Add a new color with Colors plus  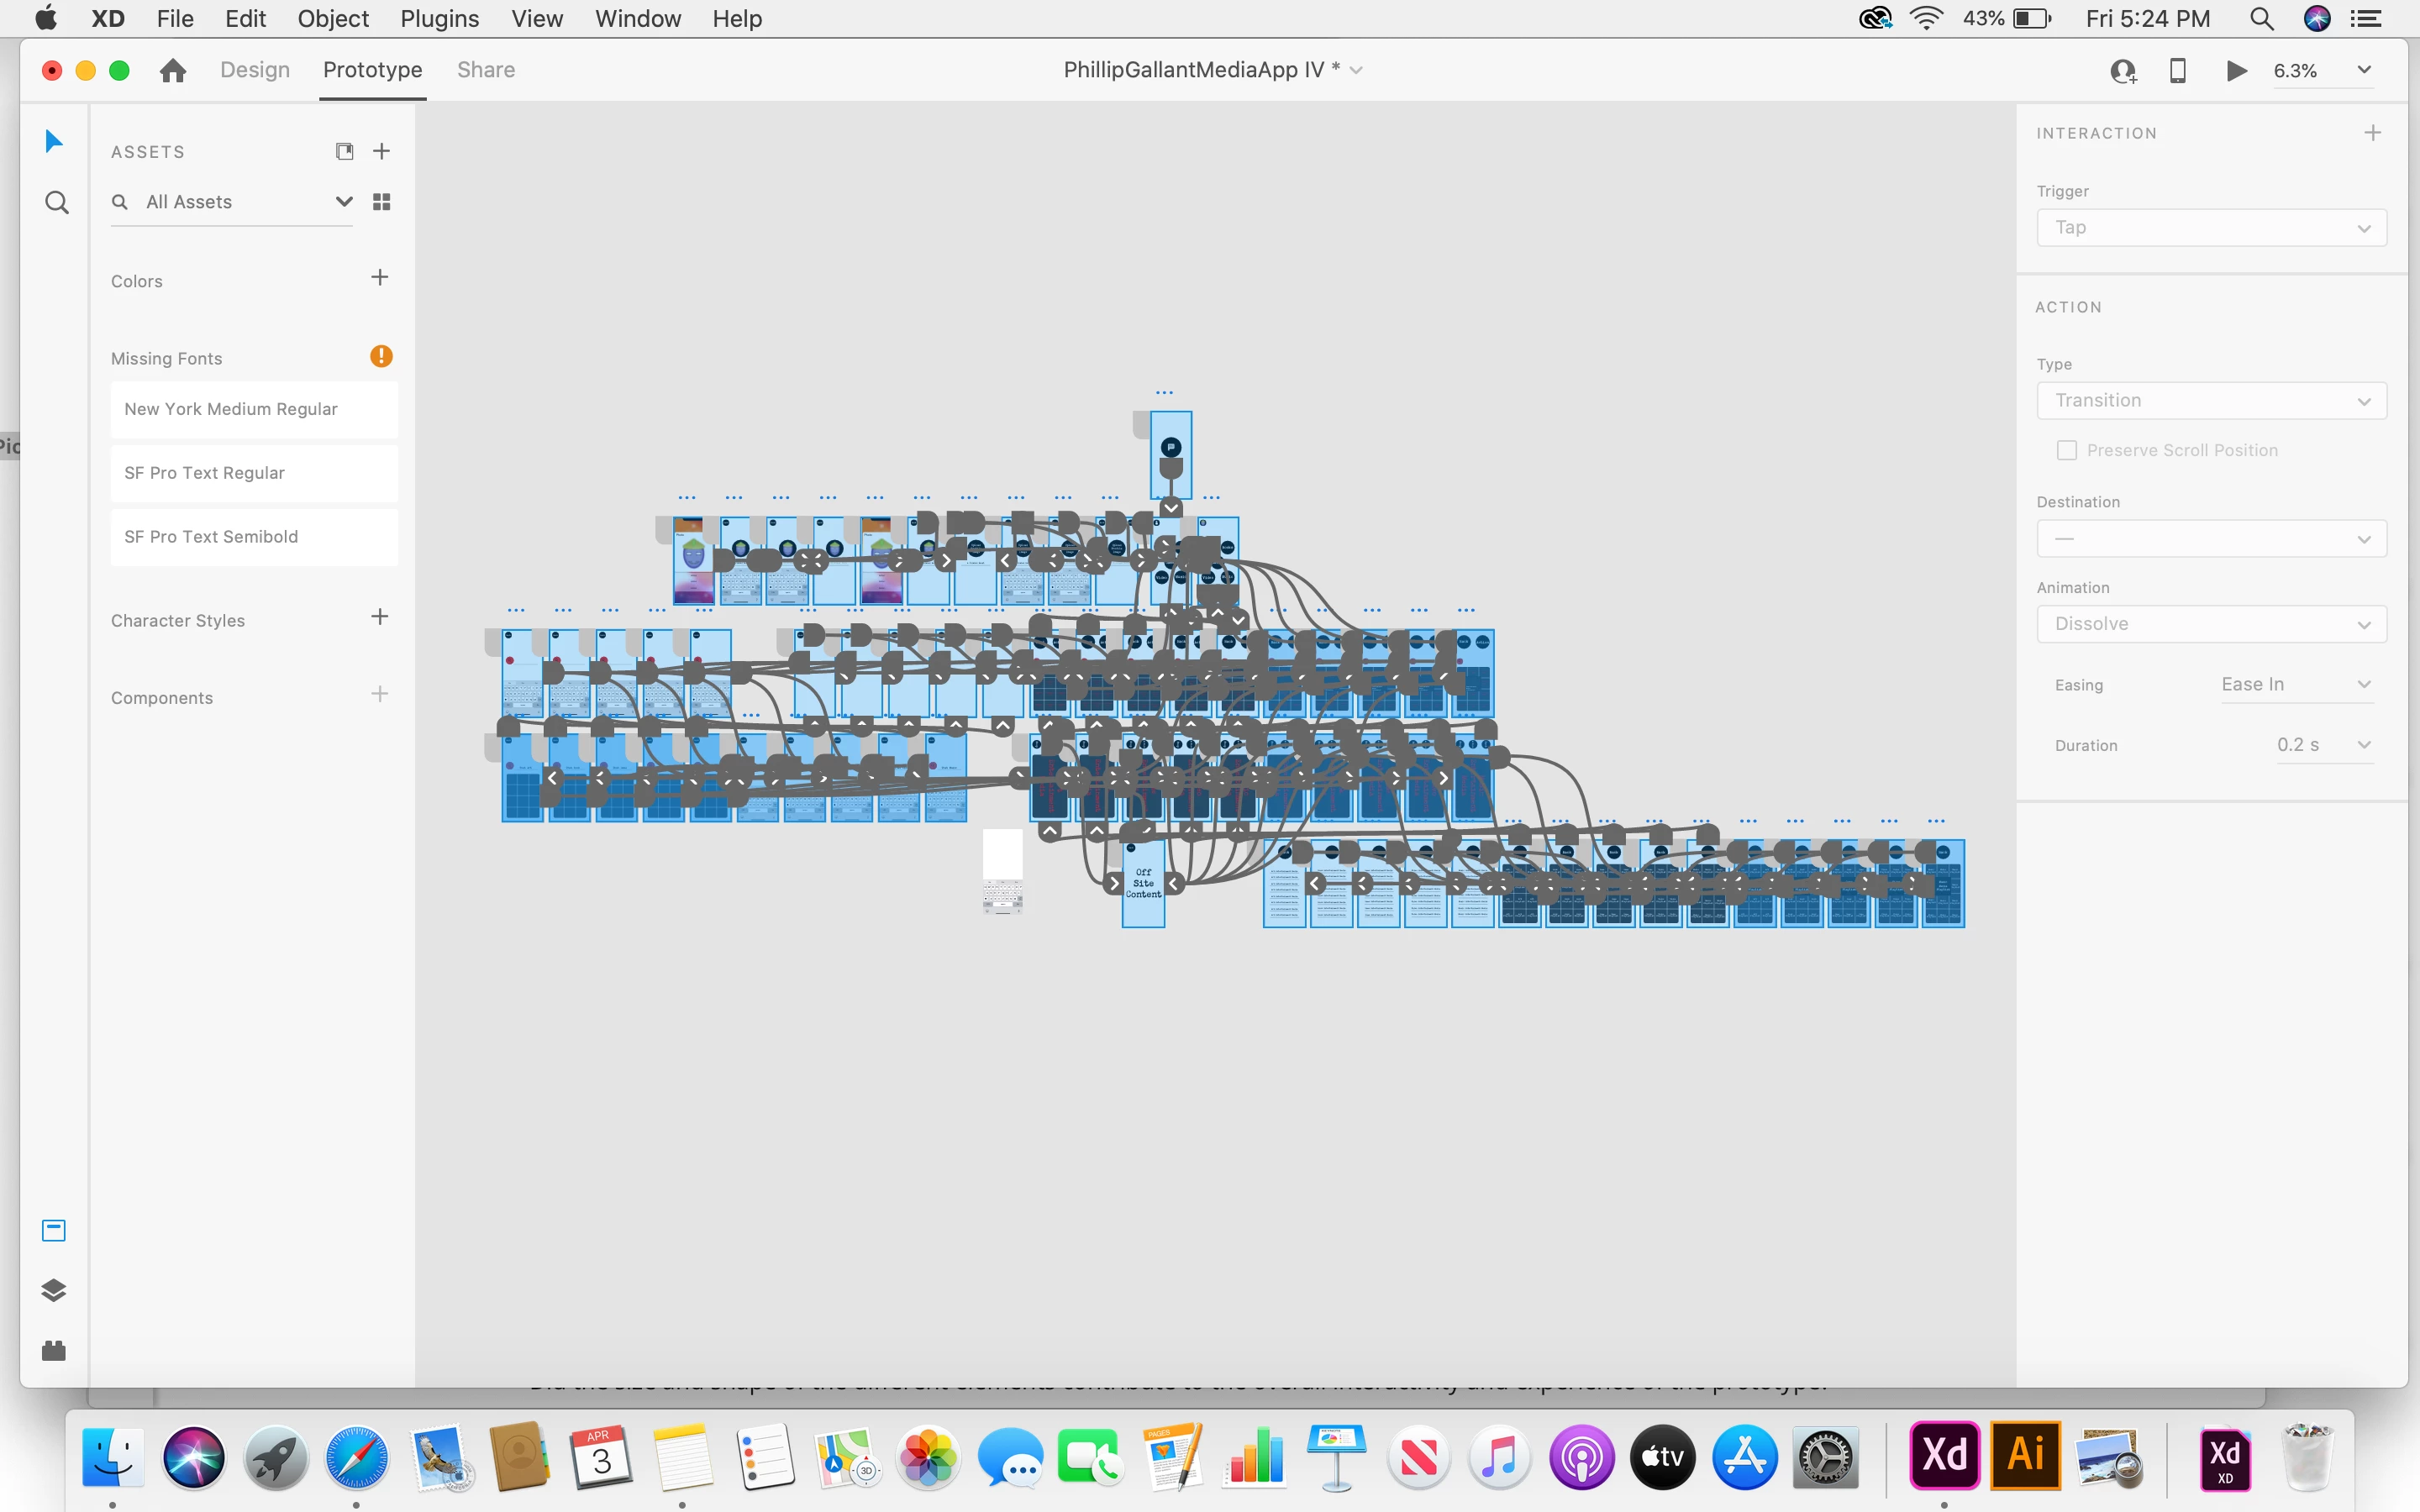click(x=379, y=278)
